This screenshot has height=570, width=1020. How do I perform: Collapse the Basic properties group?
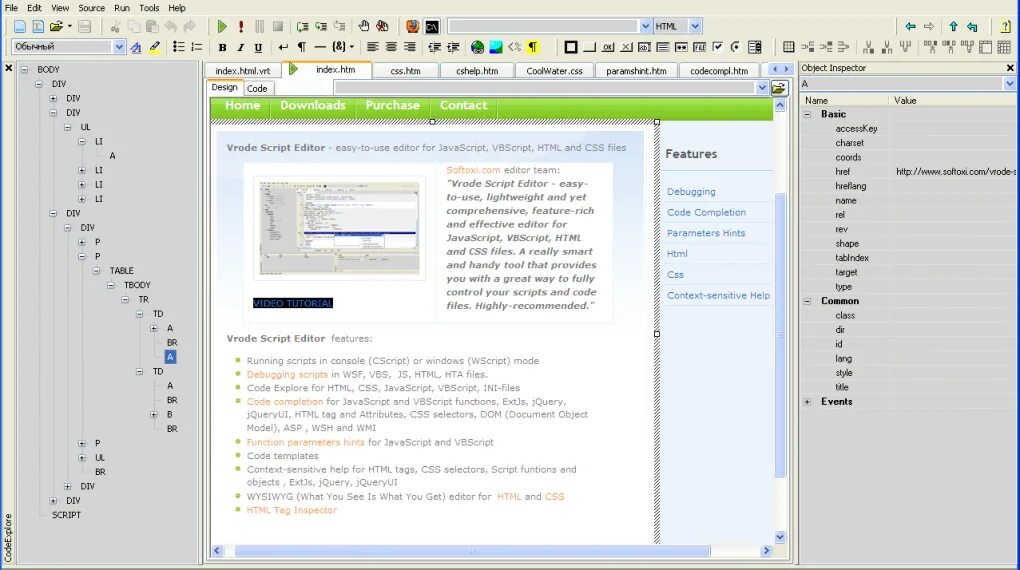click(807, 114)
